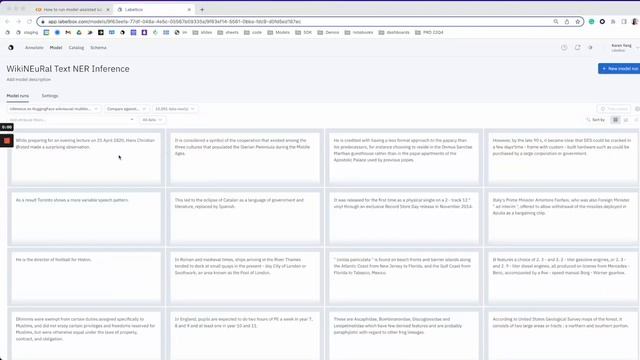
Task: Click Add model description text
Action: (x=29, y=80)
